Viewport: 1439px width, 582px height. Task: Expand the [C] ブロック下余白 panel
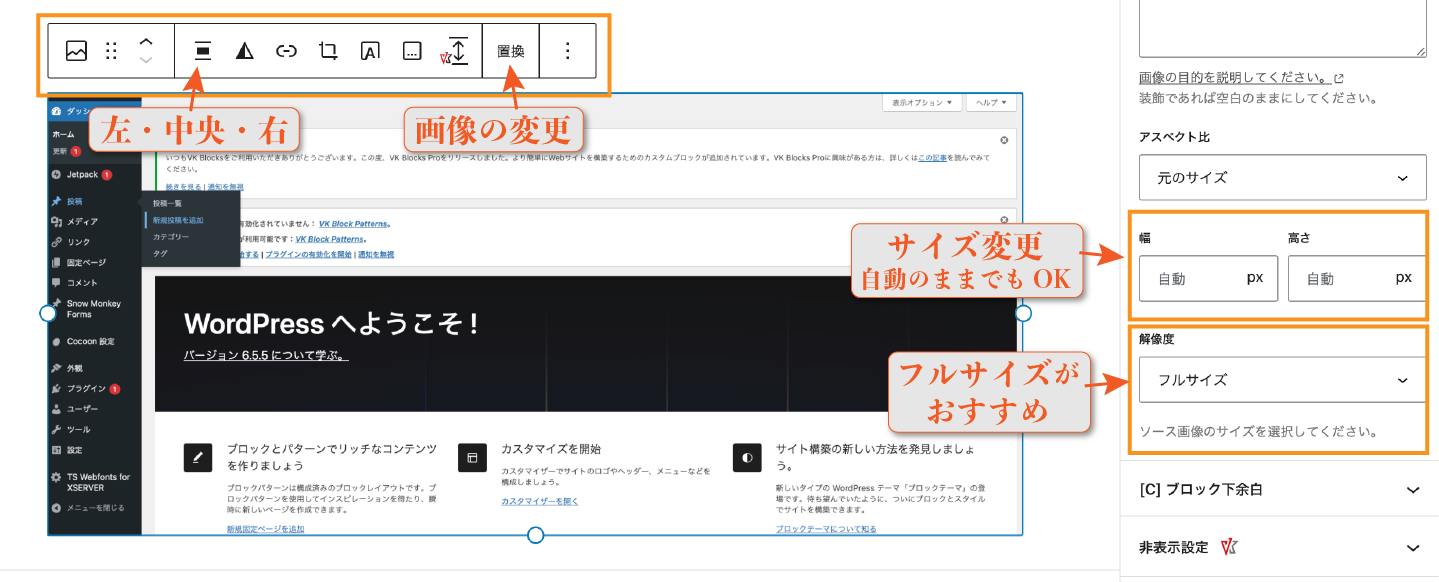1280,490
